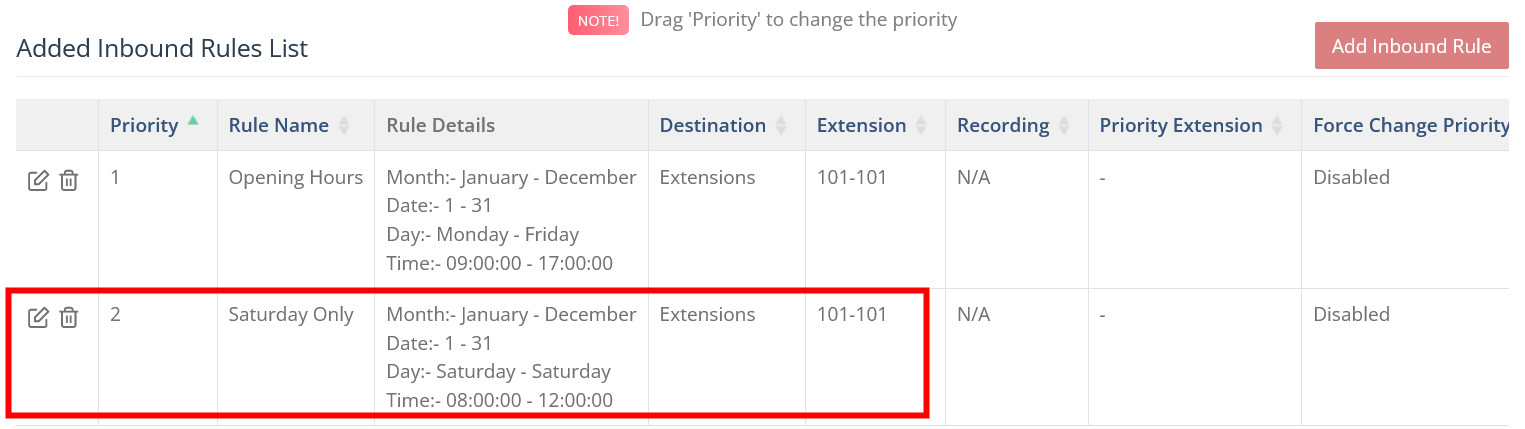Select priority 1 cell to drag
Screen dimensions: 1525x429
point(115,177)
